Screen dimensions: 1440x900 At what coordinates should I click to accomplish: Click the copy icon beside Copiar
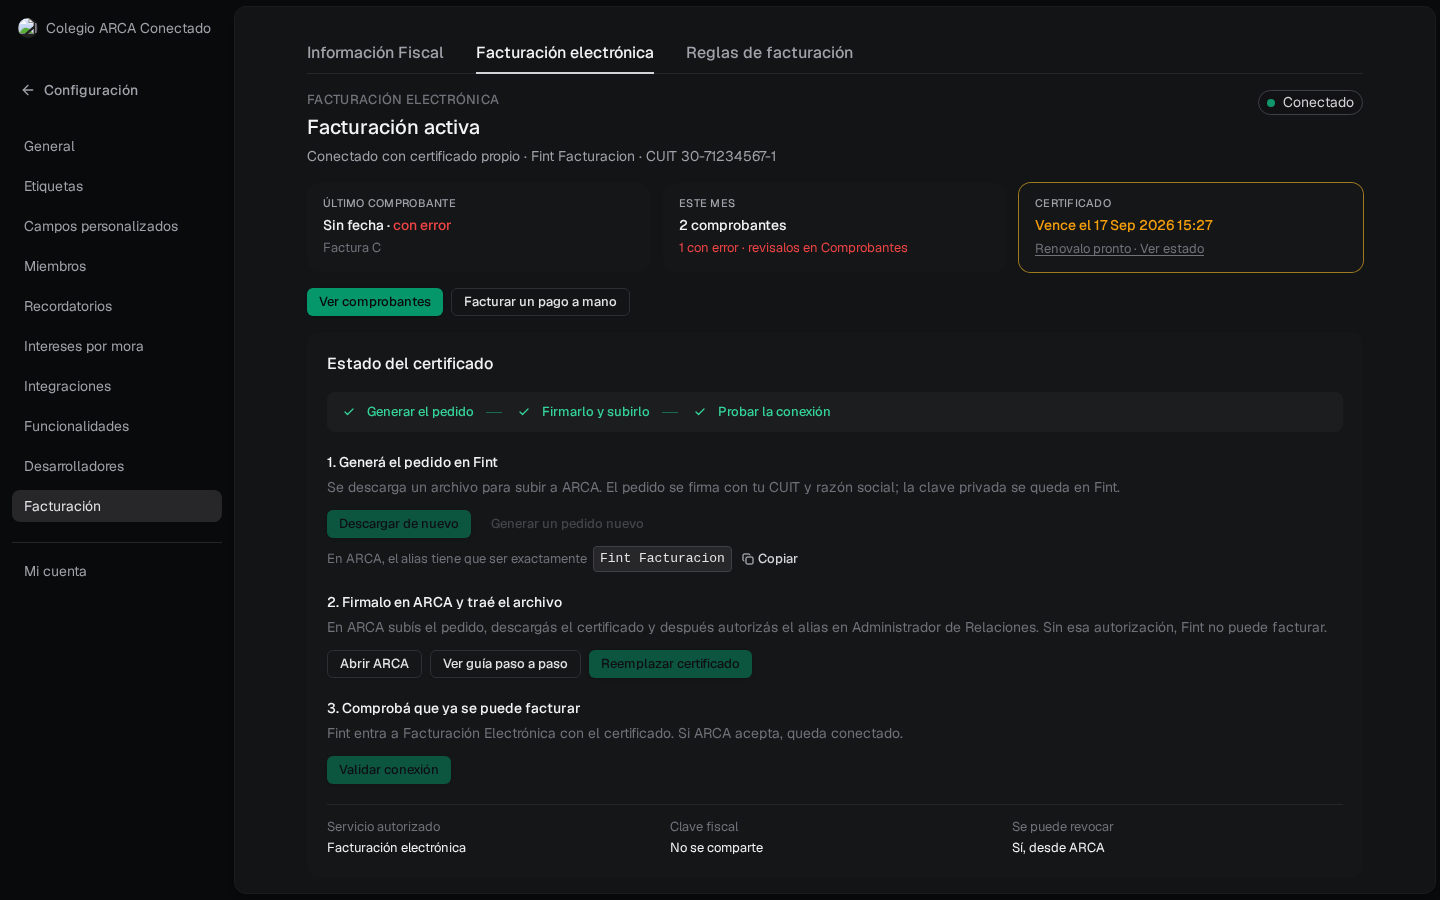tap(748, 559)
